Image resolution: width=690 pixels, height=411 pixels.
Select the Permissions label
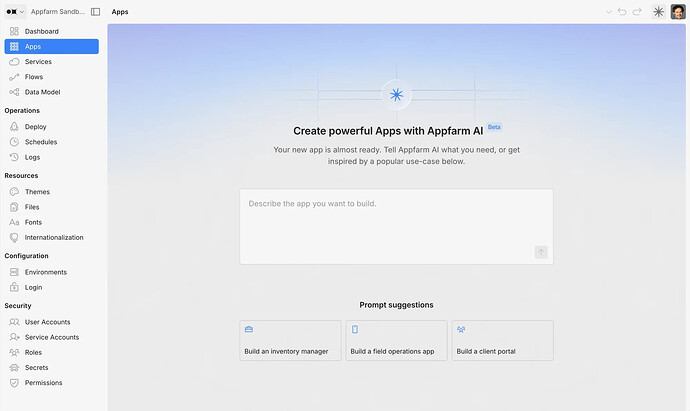click(x=44, y=383)
